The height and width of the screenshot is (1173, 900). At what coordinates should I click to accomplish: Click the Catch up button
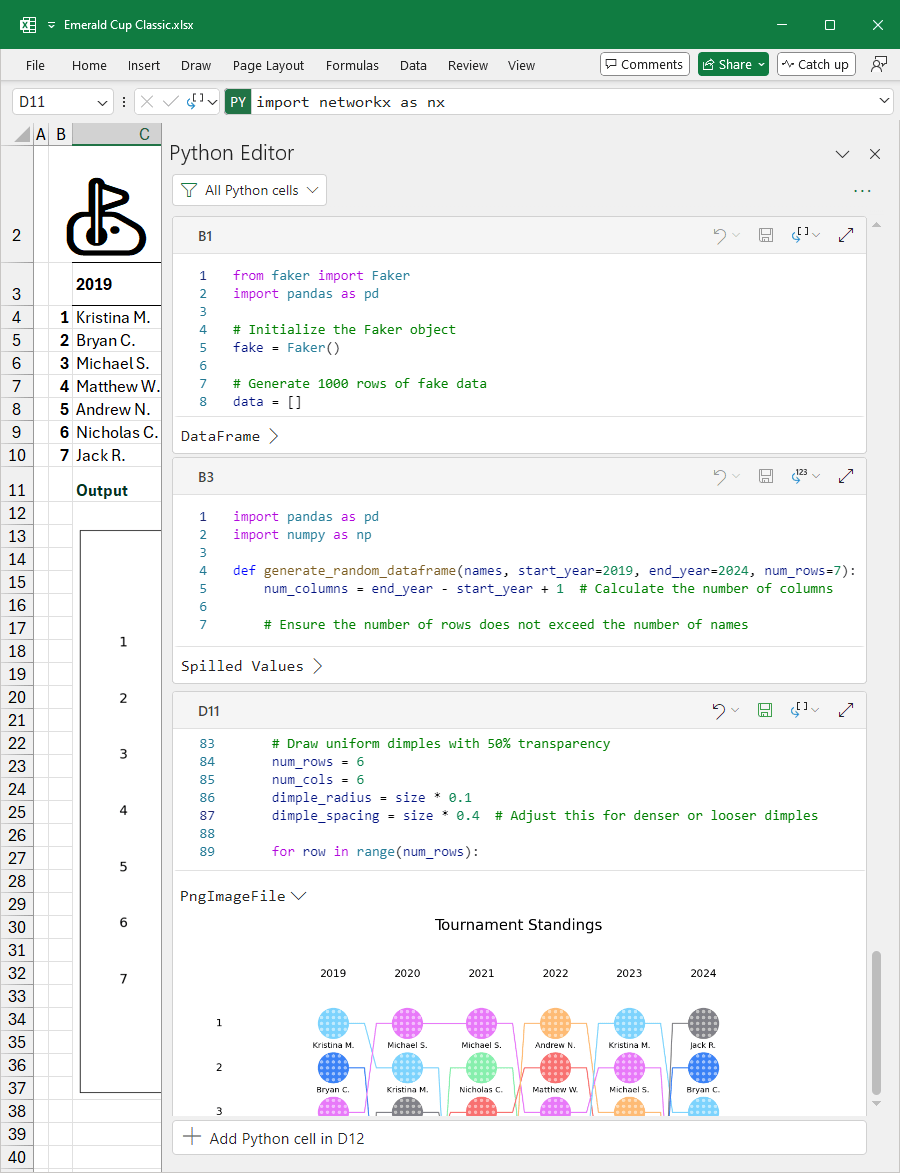(816, 64)
